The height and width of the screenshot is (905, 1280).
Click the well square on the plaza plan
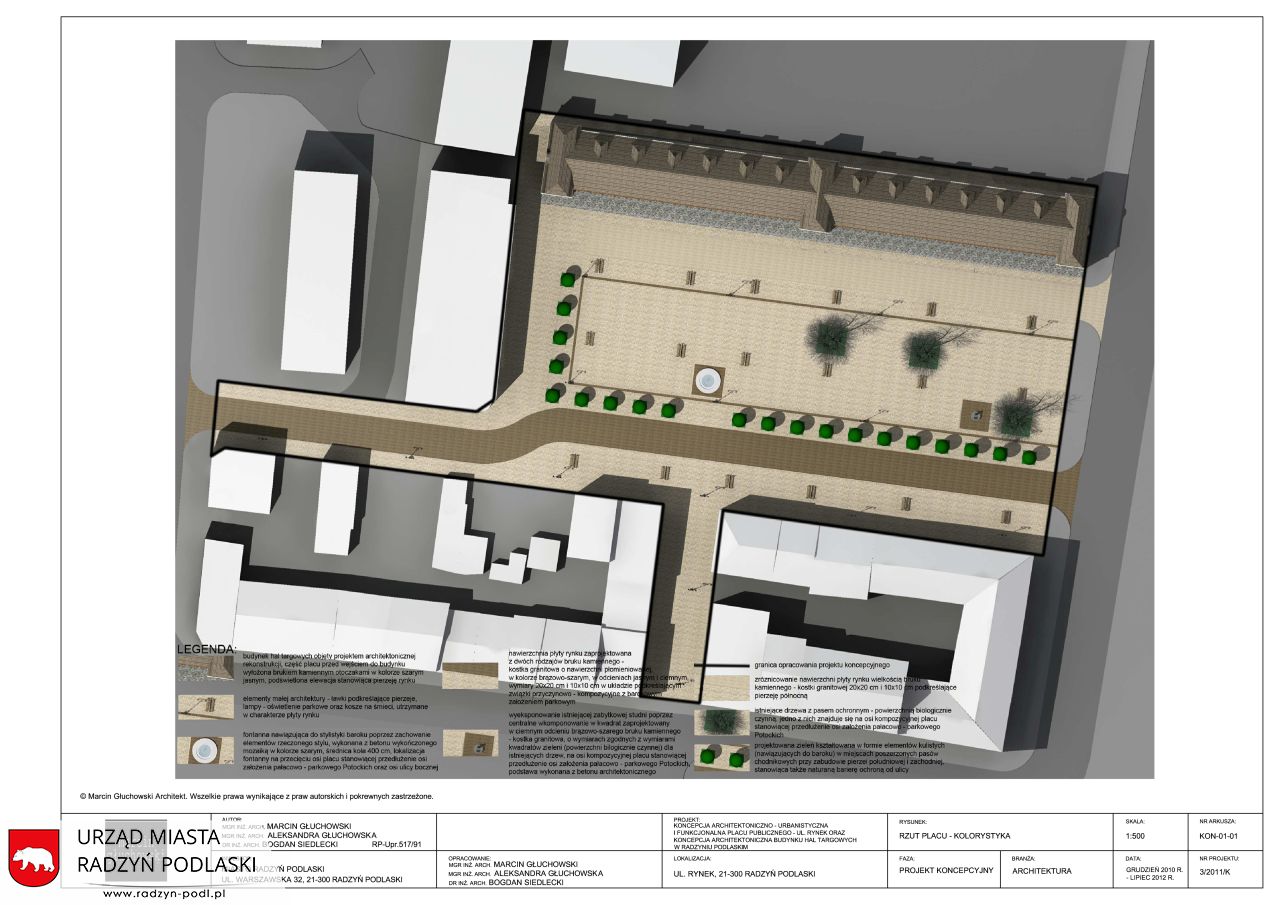pyautogui.click(x=977, y=413)
